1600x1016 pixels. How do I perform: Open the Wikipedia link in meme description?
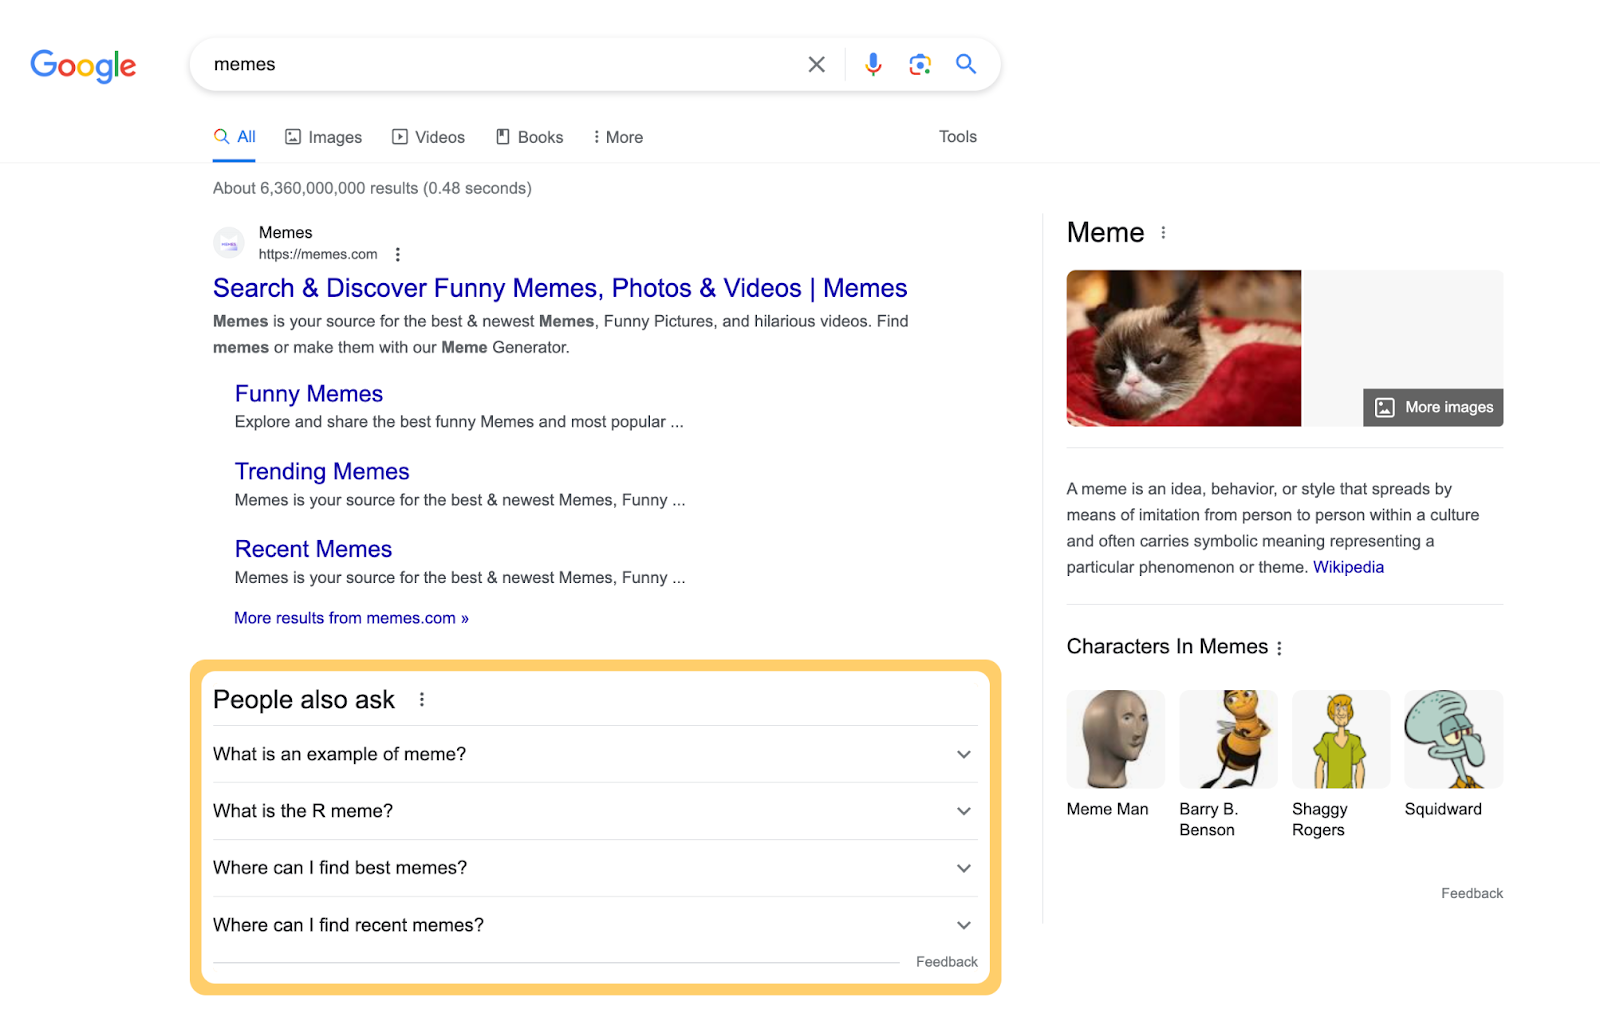(1348, 567)
